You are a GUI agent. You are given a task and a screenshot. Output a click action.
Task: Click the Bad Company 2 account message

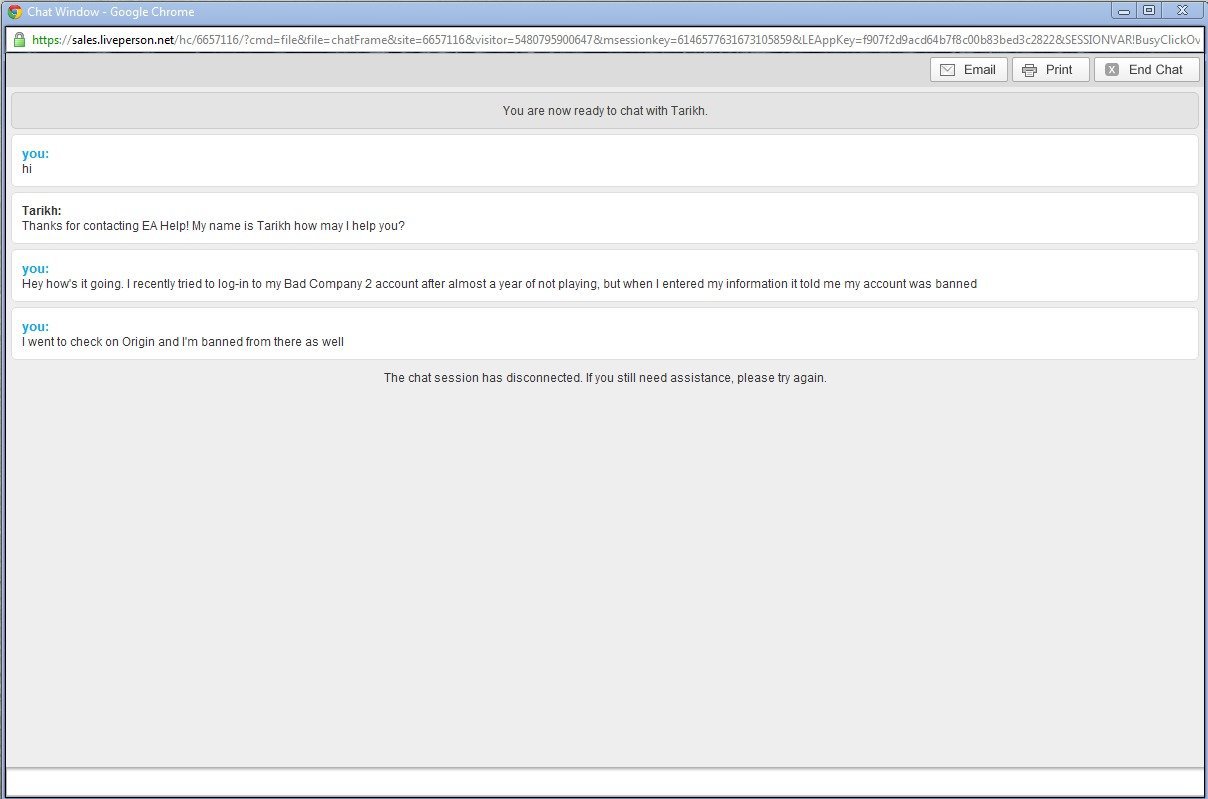pos(499,284)
